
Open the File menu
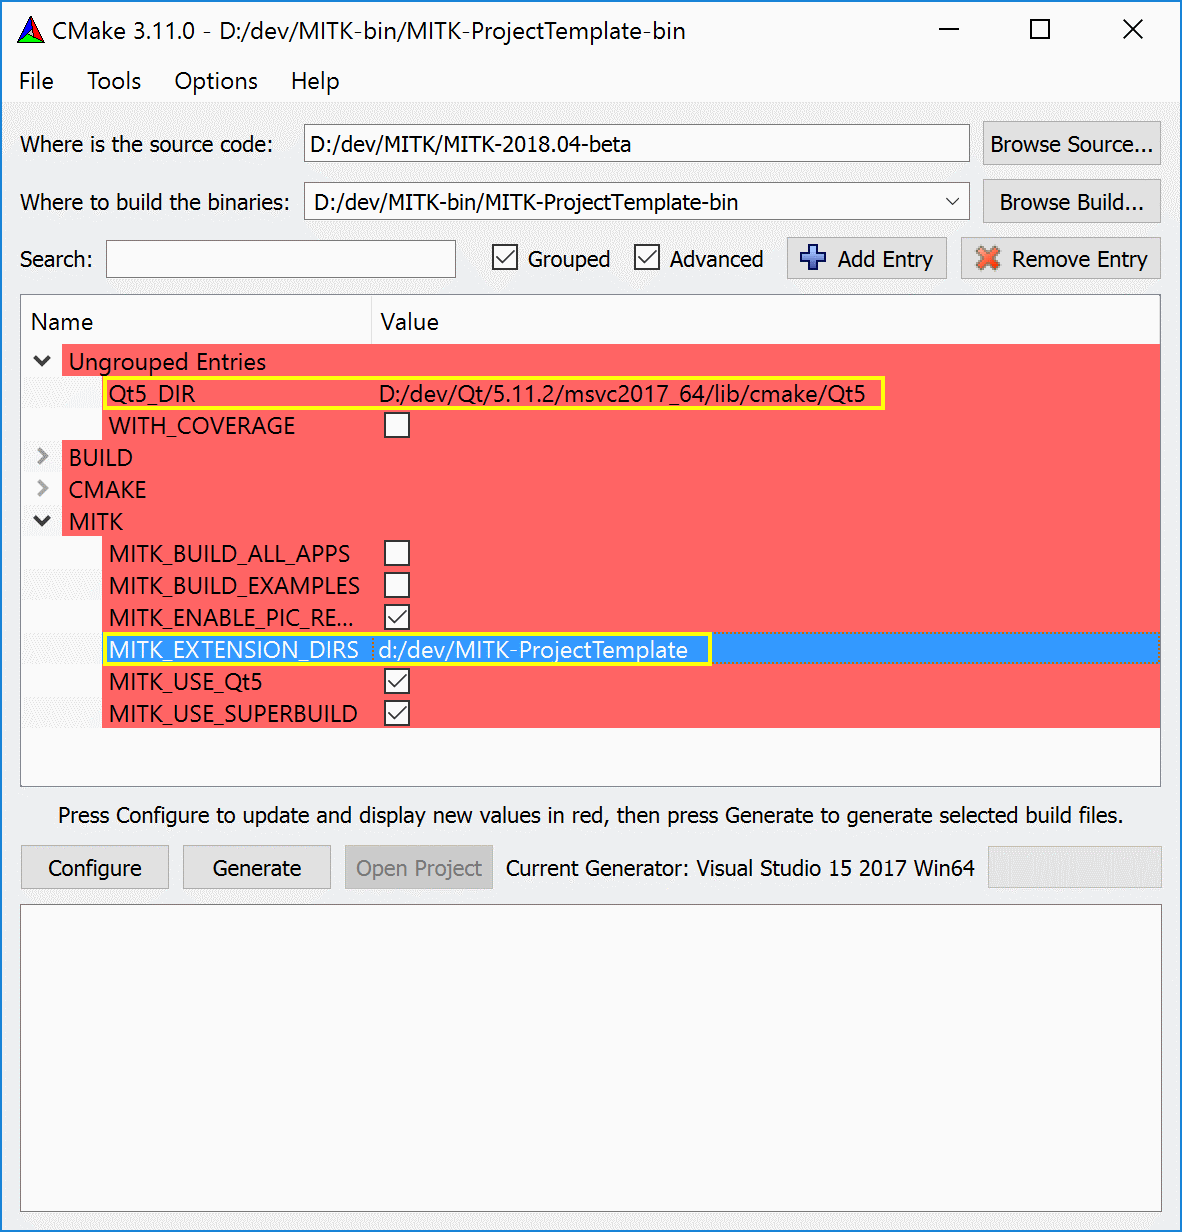point(36,81)
